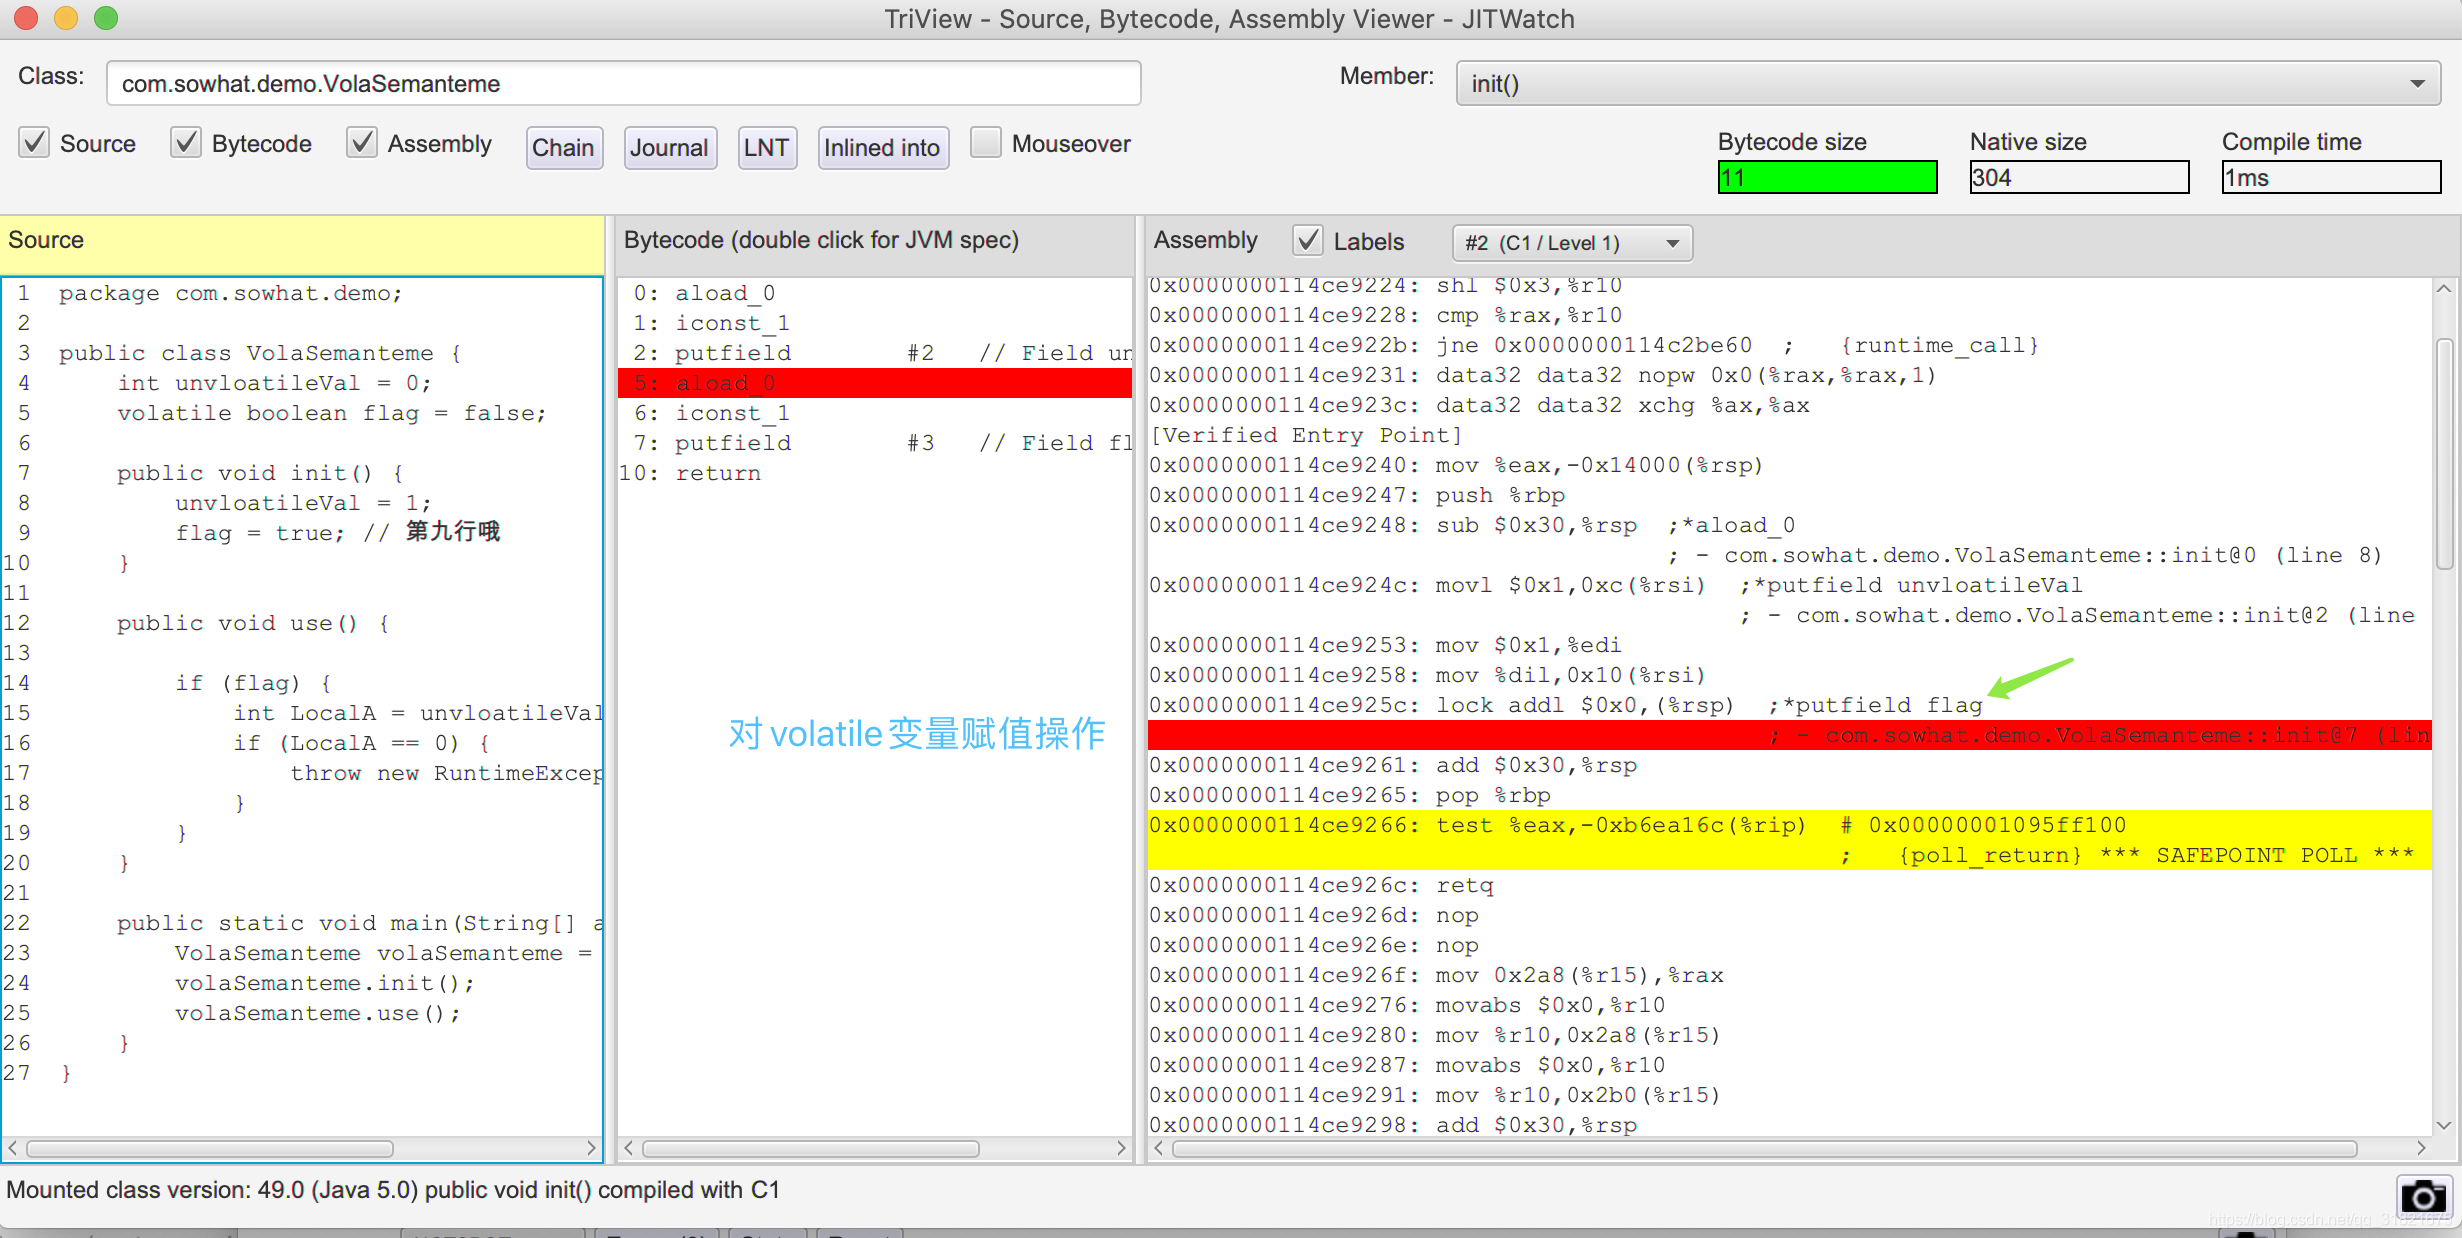Click the green Bytecode size bar
This screenshot has width=2462, height=1238.
coord(1827,178)
